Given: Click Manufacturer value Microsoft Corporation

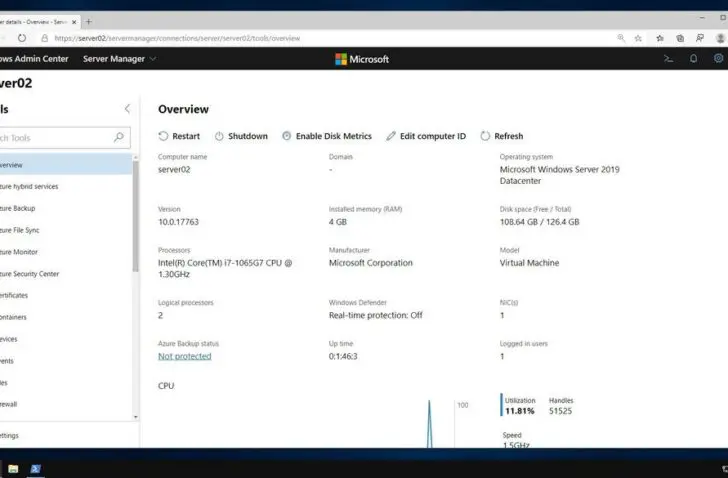Looking at the screenshot, I should [370, 263].
